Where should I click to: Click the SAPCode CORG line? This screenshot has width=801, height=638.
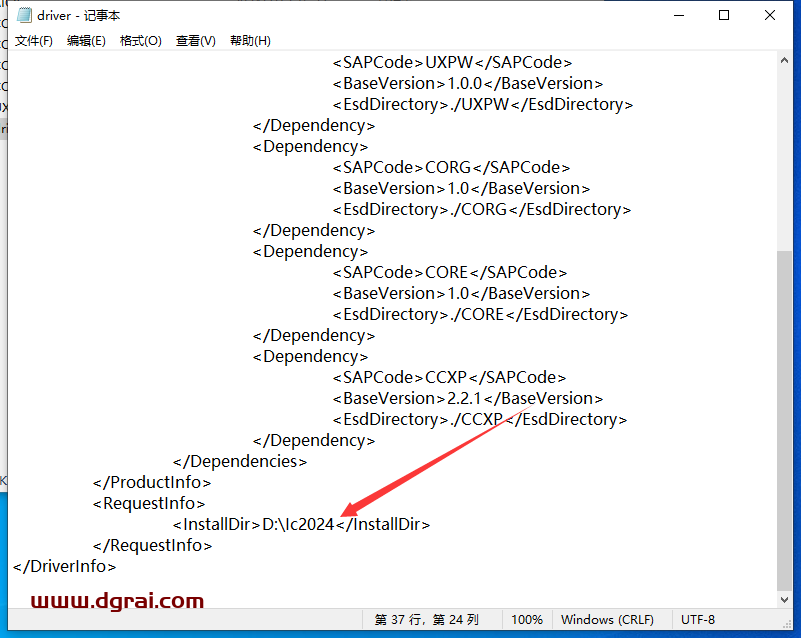pos(451,168)
